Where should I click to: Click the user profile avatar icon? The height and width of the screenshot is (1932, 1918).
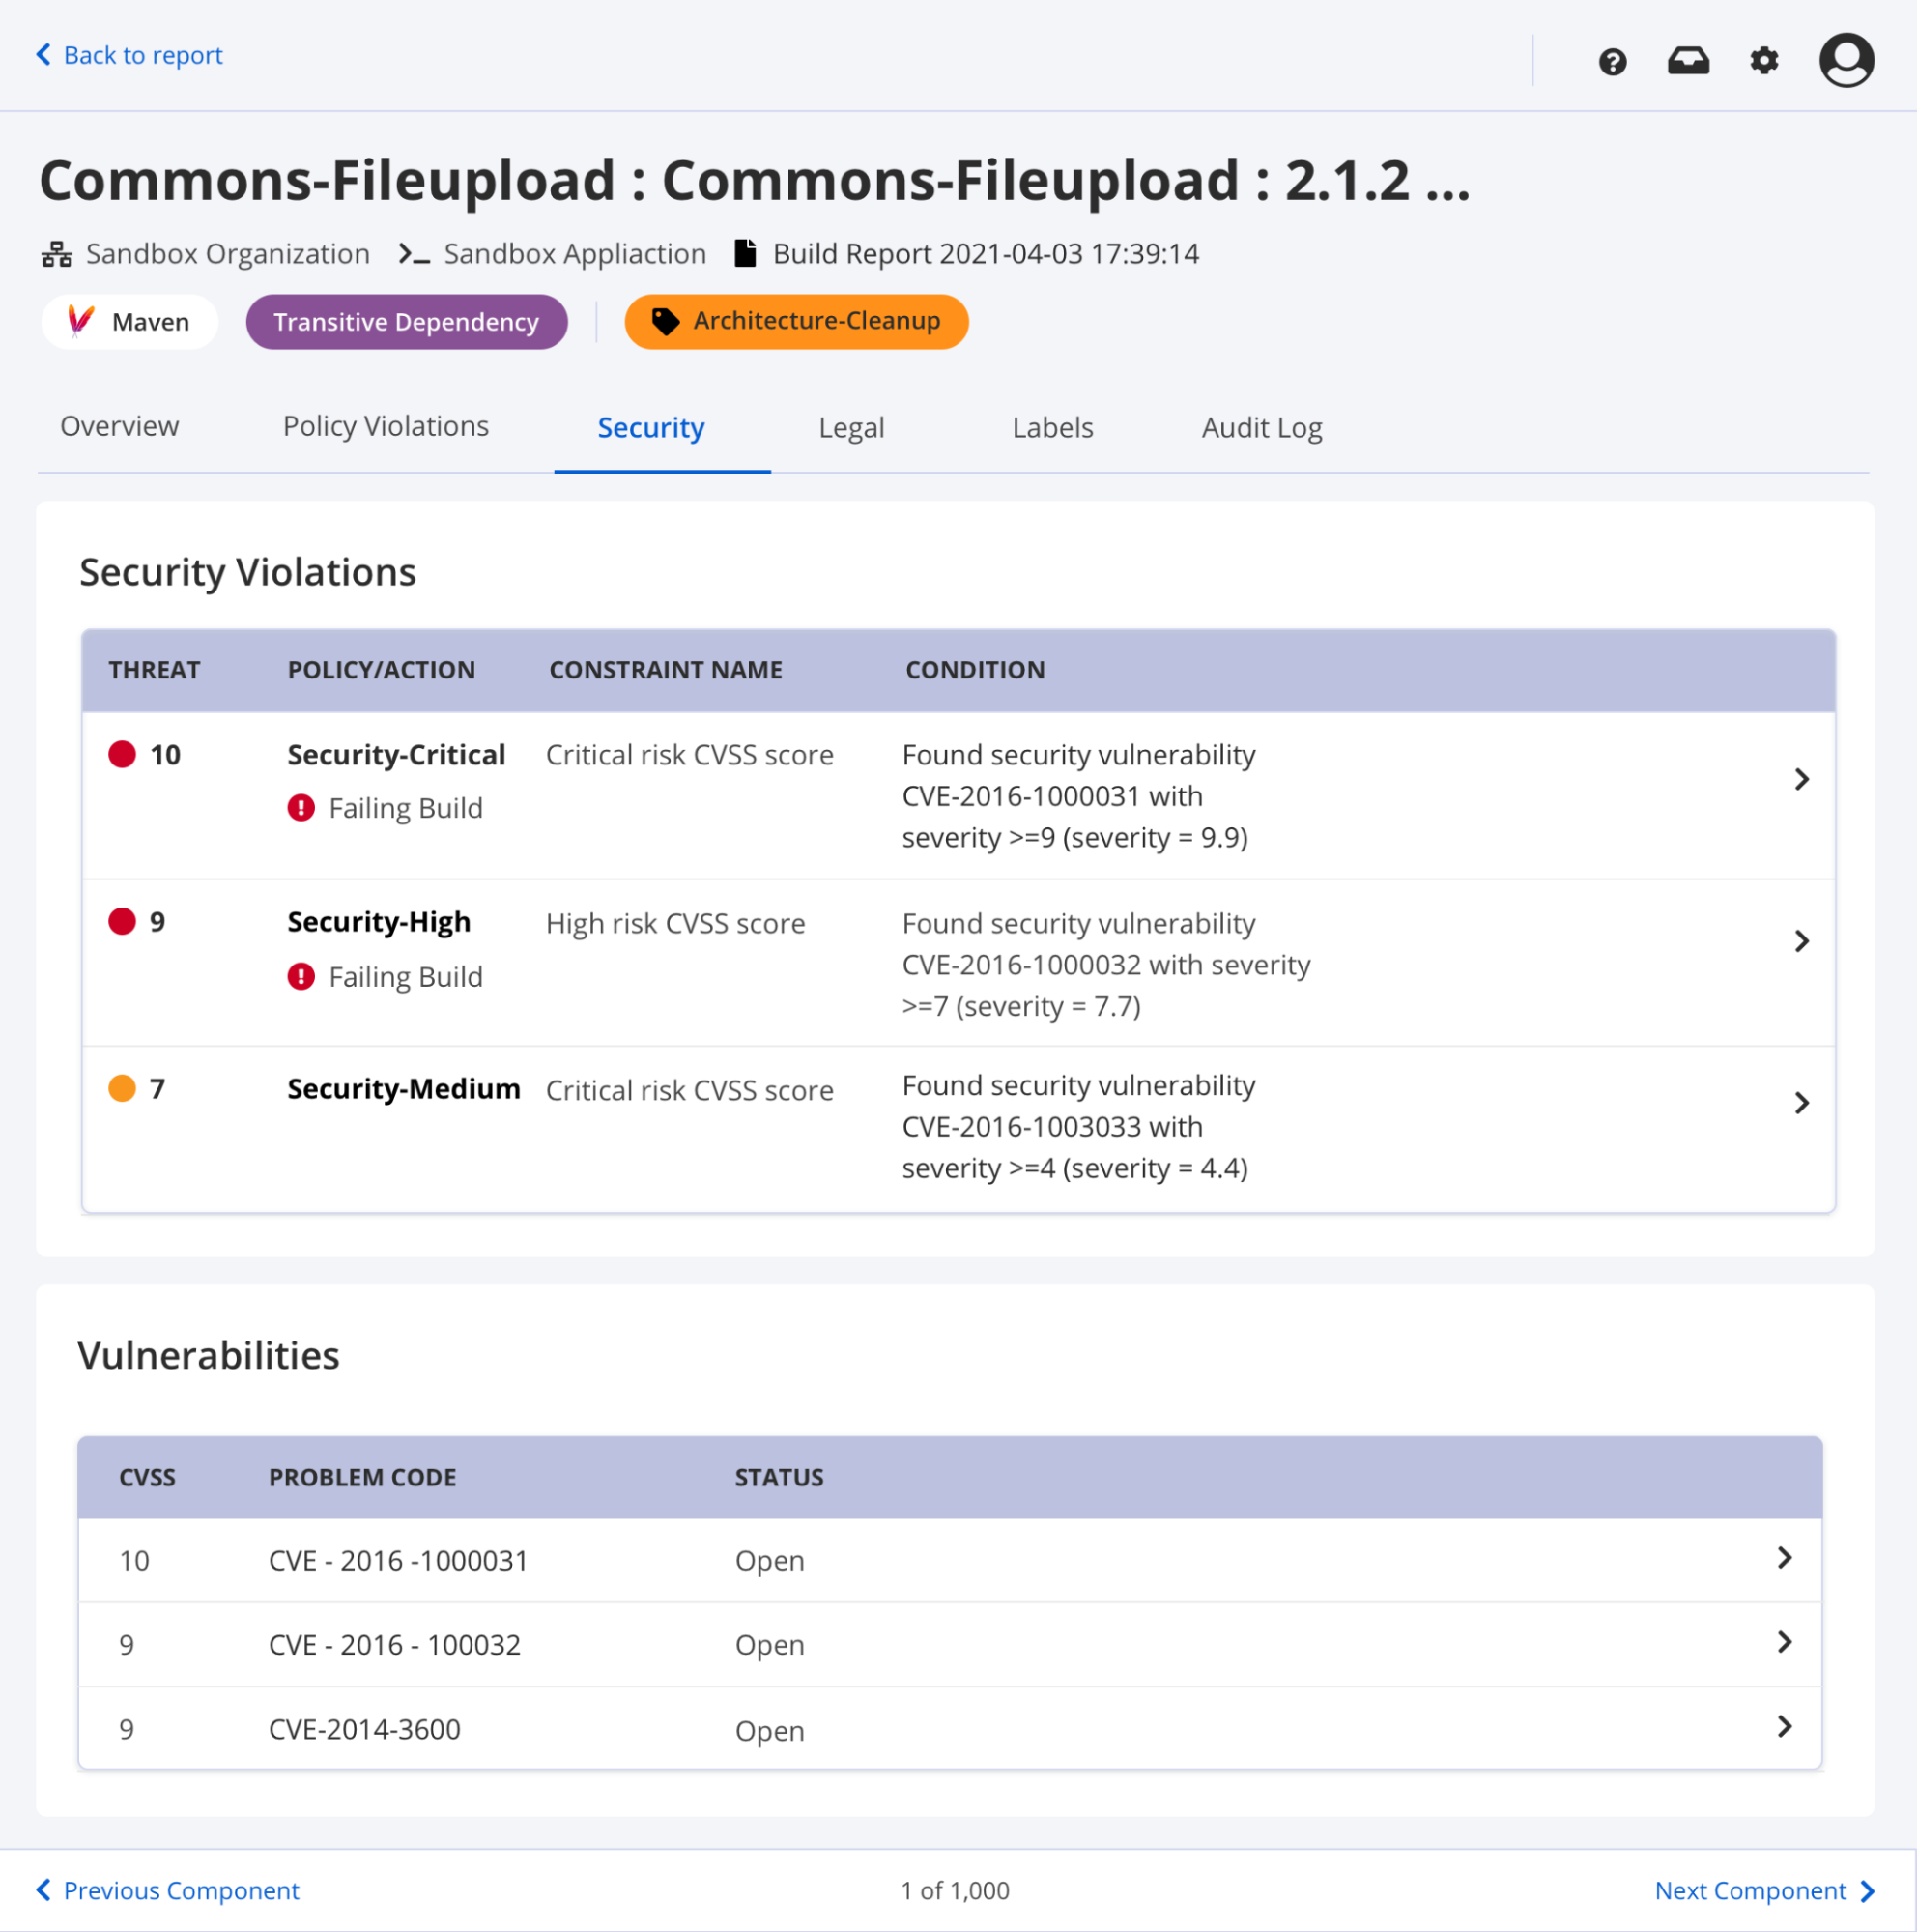(1846, 60)
